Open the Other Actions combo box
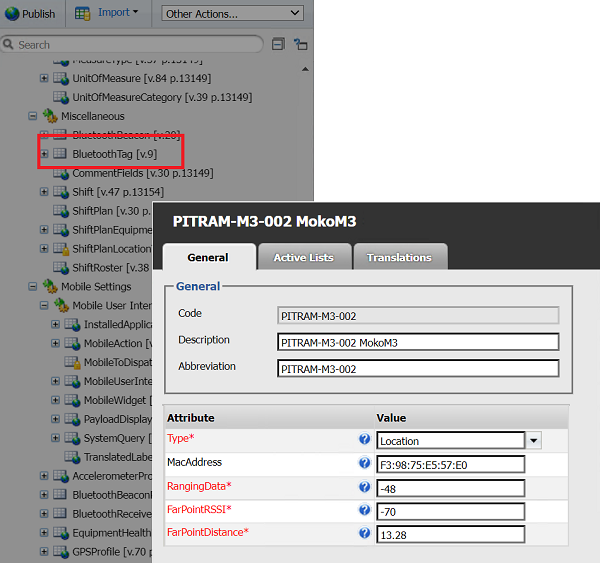Viewport: 600px width, 563px height. 233,14
